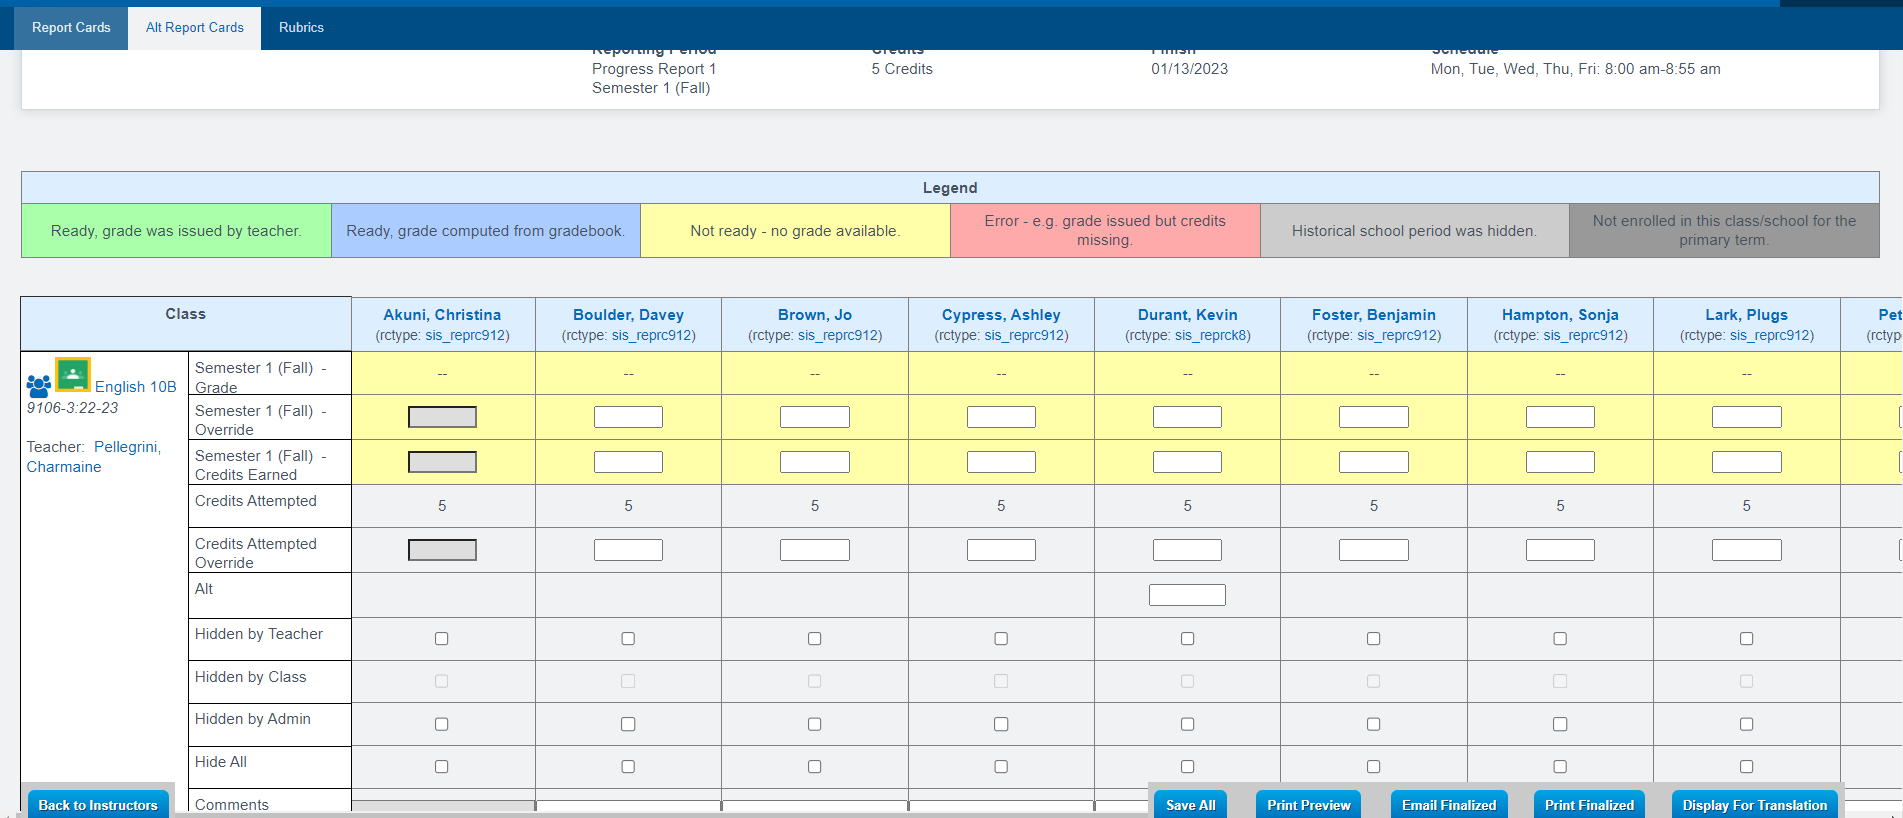Image resolution: width=1903 pixels, height=818 pixels.
Task: Open the Rubrics tab
Action: (x=301, y=28)
